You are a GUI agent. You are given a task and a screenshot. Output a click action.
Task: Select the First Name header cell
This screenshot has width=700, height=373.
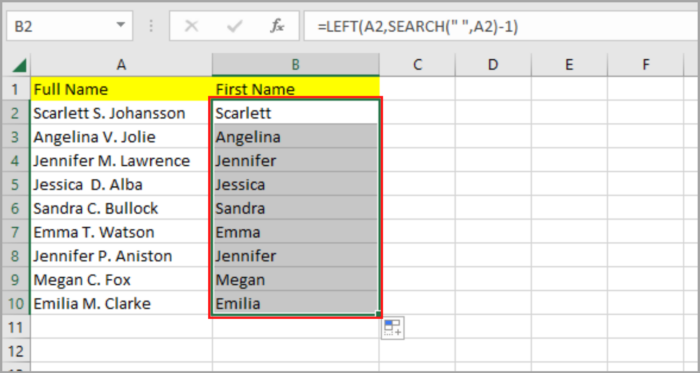tap(296, 89)
